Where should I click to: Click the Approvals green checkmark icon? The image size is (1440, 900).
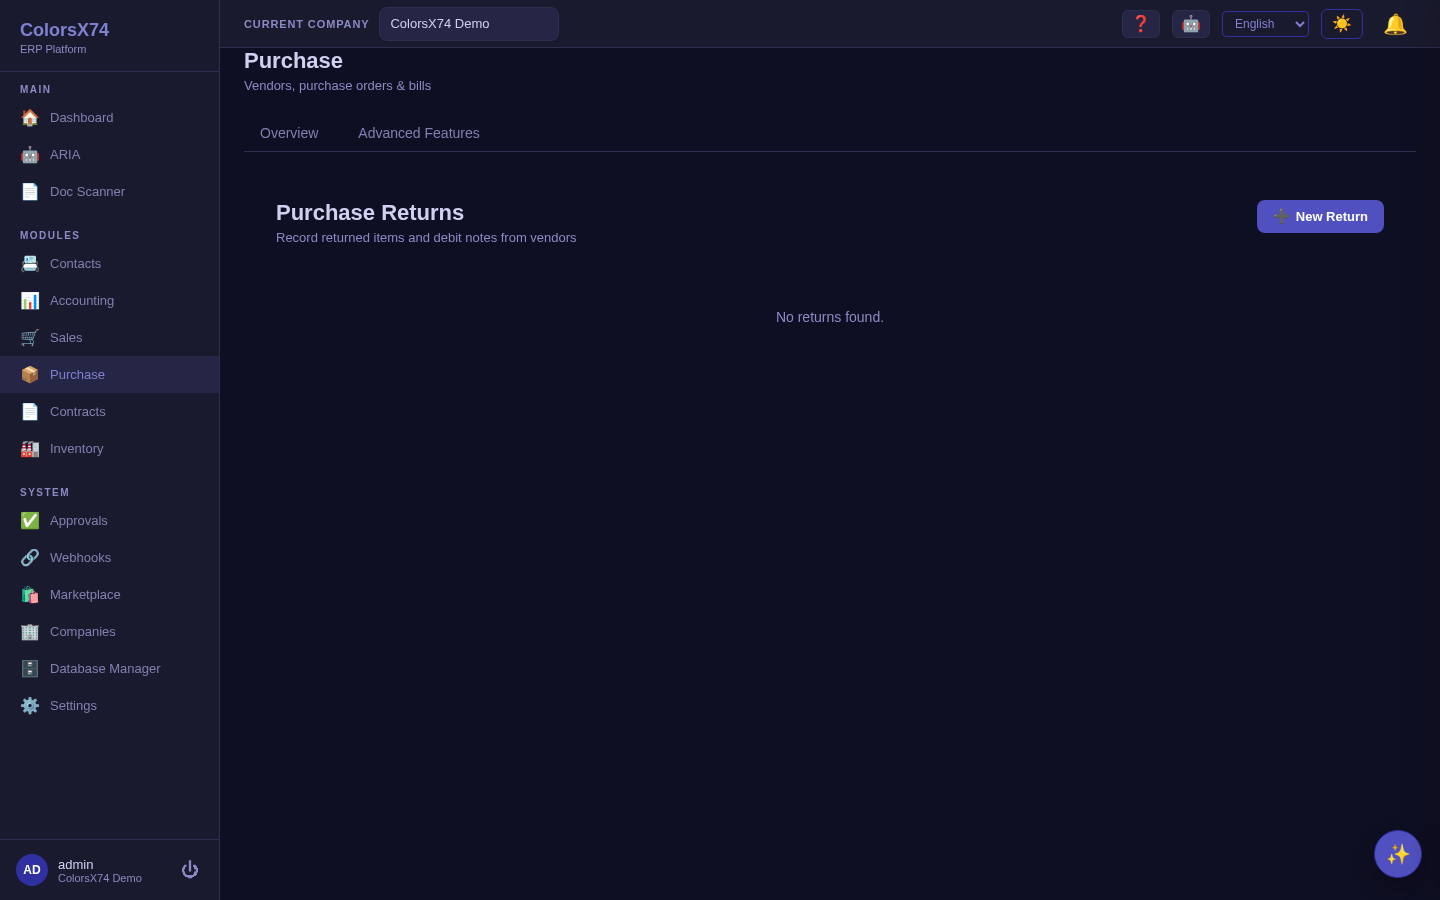click(30, 521)
